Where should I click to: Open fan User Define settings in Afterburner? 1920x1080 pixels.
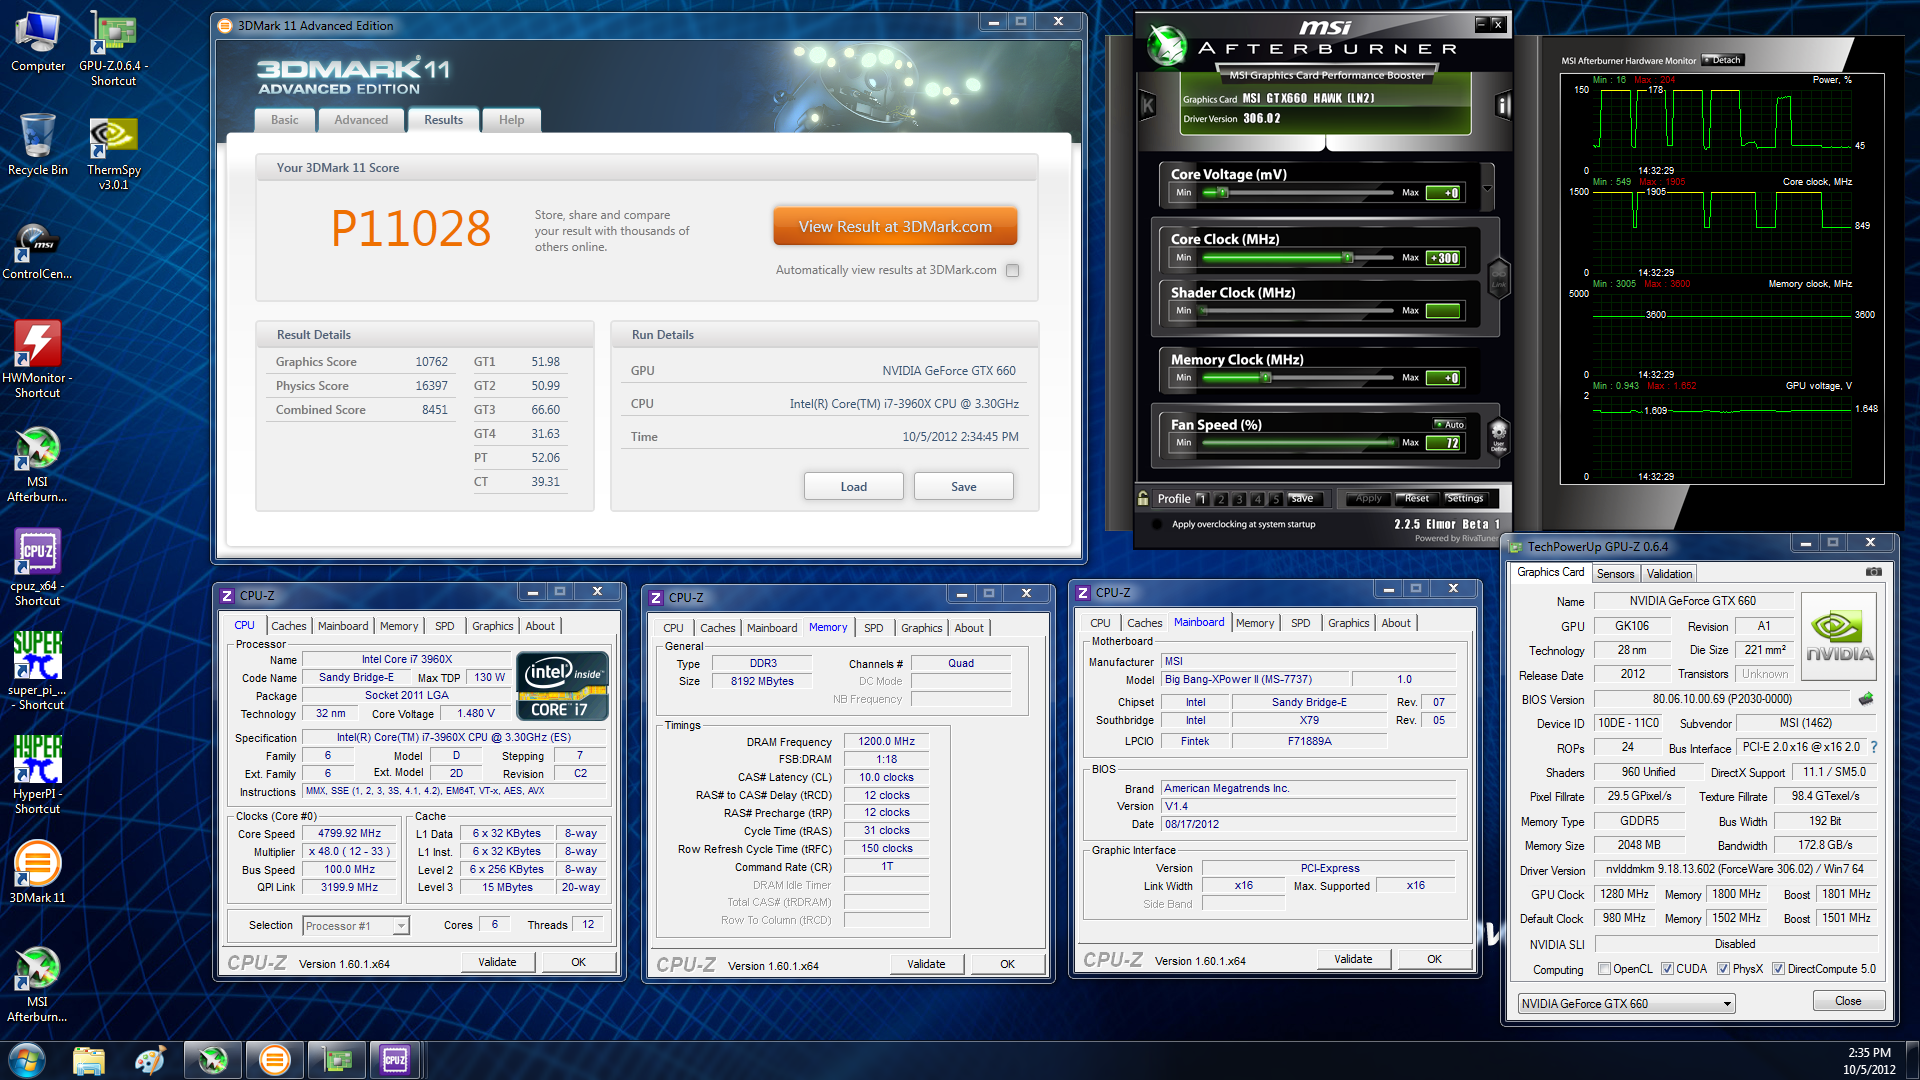[x=1498, y=436]
